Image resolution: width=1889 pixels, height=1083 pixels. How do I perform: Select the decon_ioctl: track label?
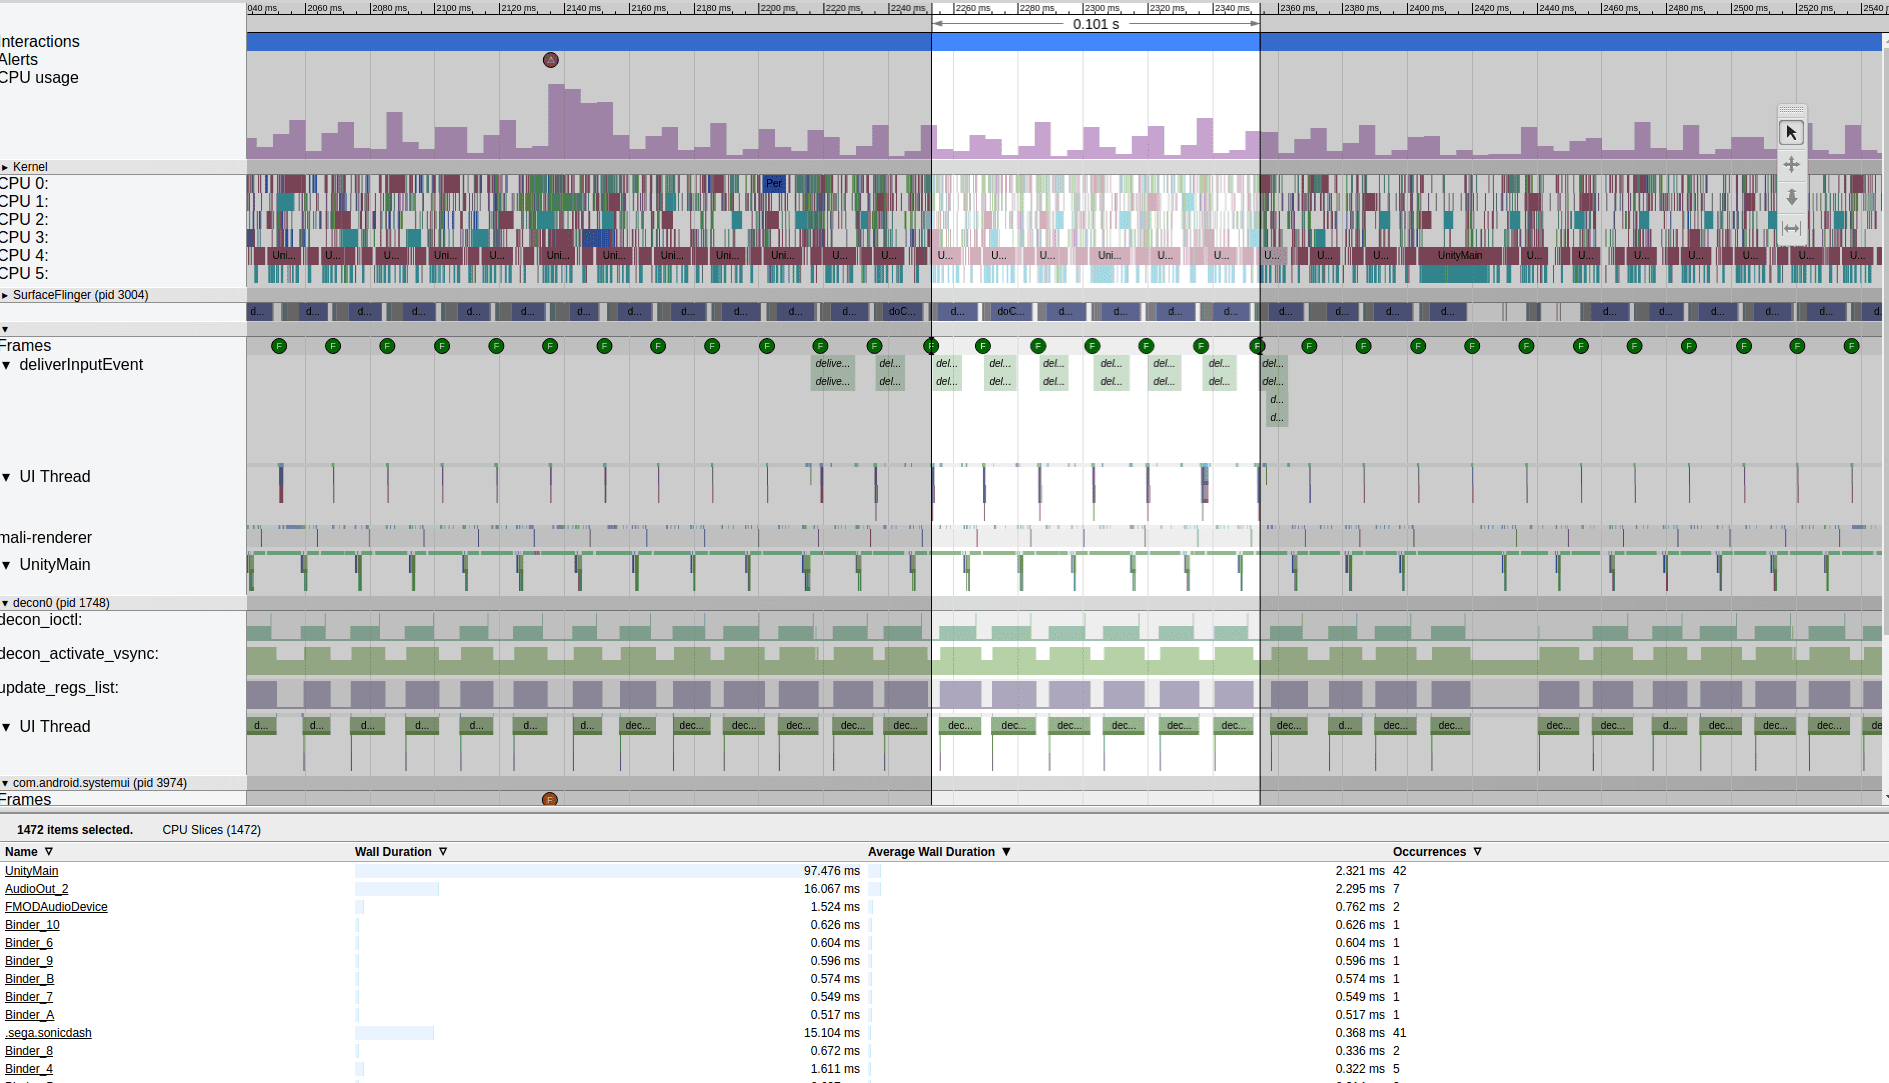tap(41, 620)
